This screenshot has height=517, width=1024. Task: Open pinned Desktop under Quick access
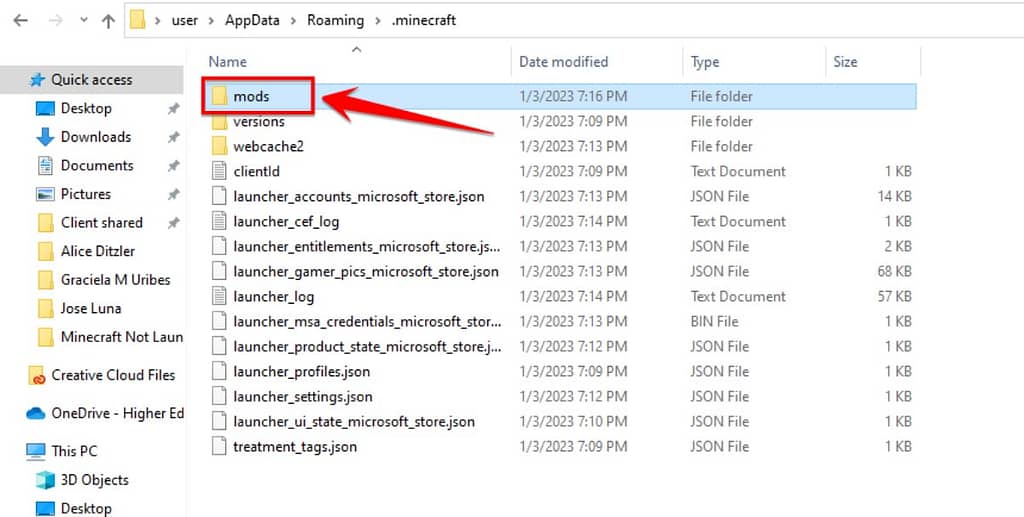[86, 108]
